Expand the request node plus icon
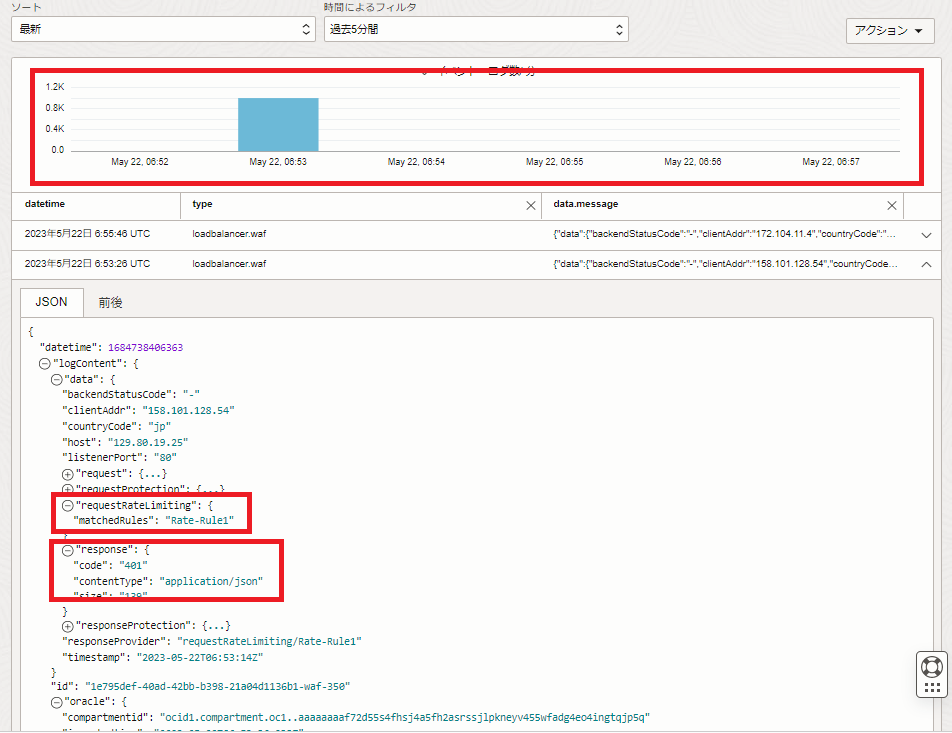This screenshot has width=952, height=733. (x=68, y=473)
